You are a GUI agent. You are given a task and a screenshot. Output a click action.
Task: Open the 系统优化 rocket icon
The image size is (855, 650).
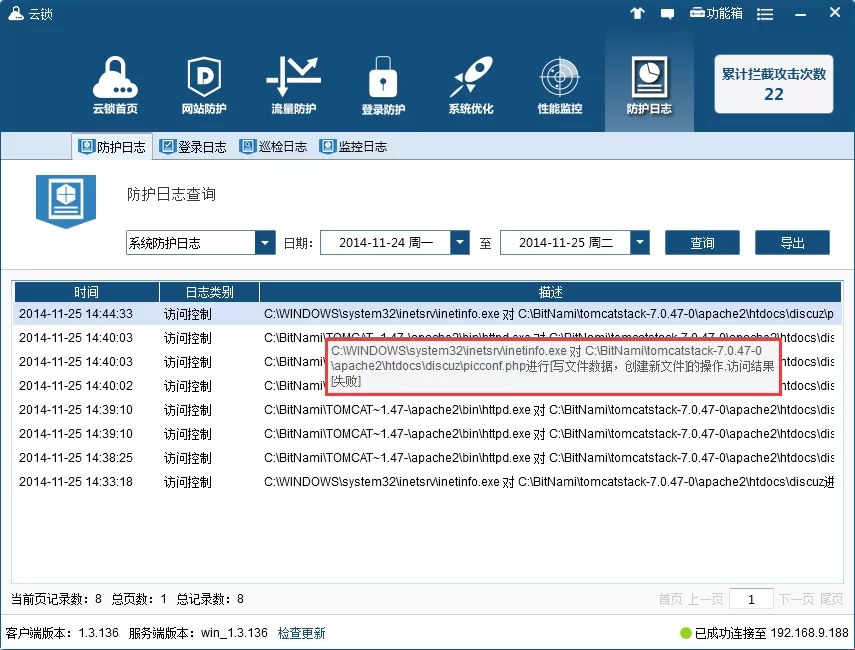click(x=471, y=85)
